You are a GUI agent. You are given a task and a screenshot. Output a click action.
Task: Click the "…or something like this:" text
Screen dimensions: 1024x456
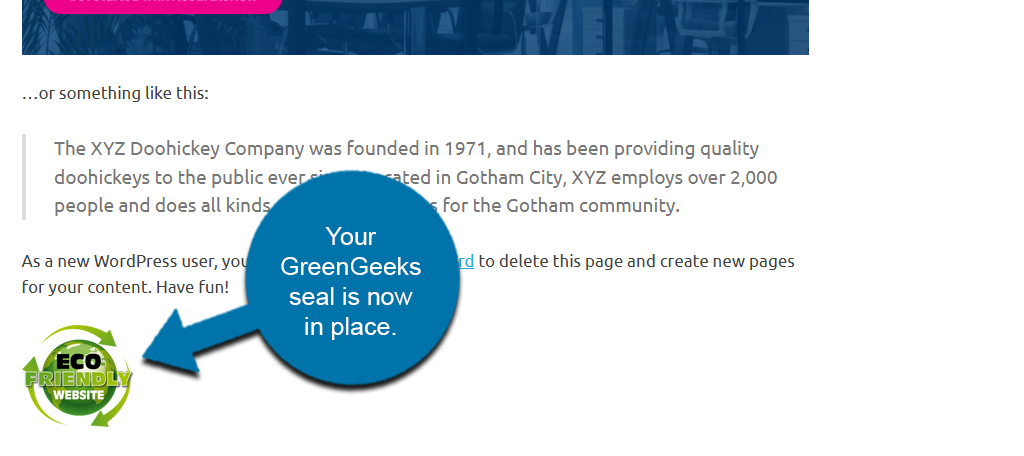115,94
